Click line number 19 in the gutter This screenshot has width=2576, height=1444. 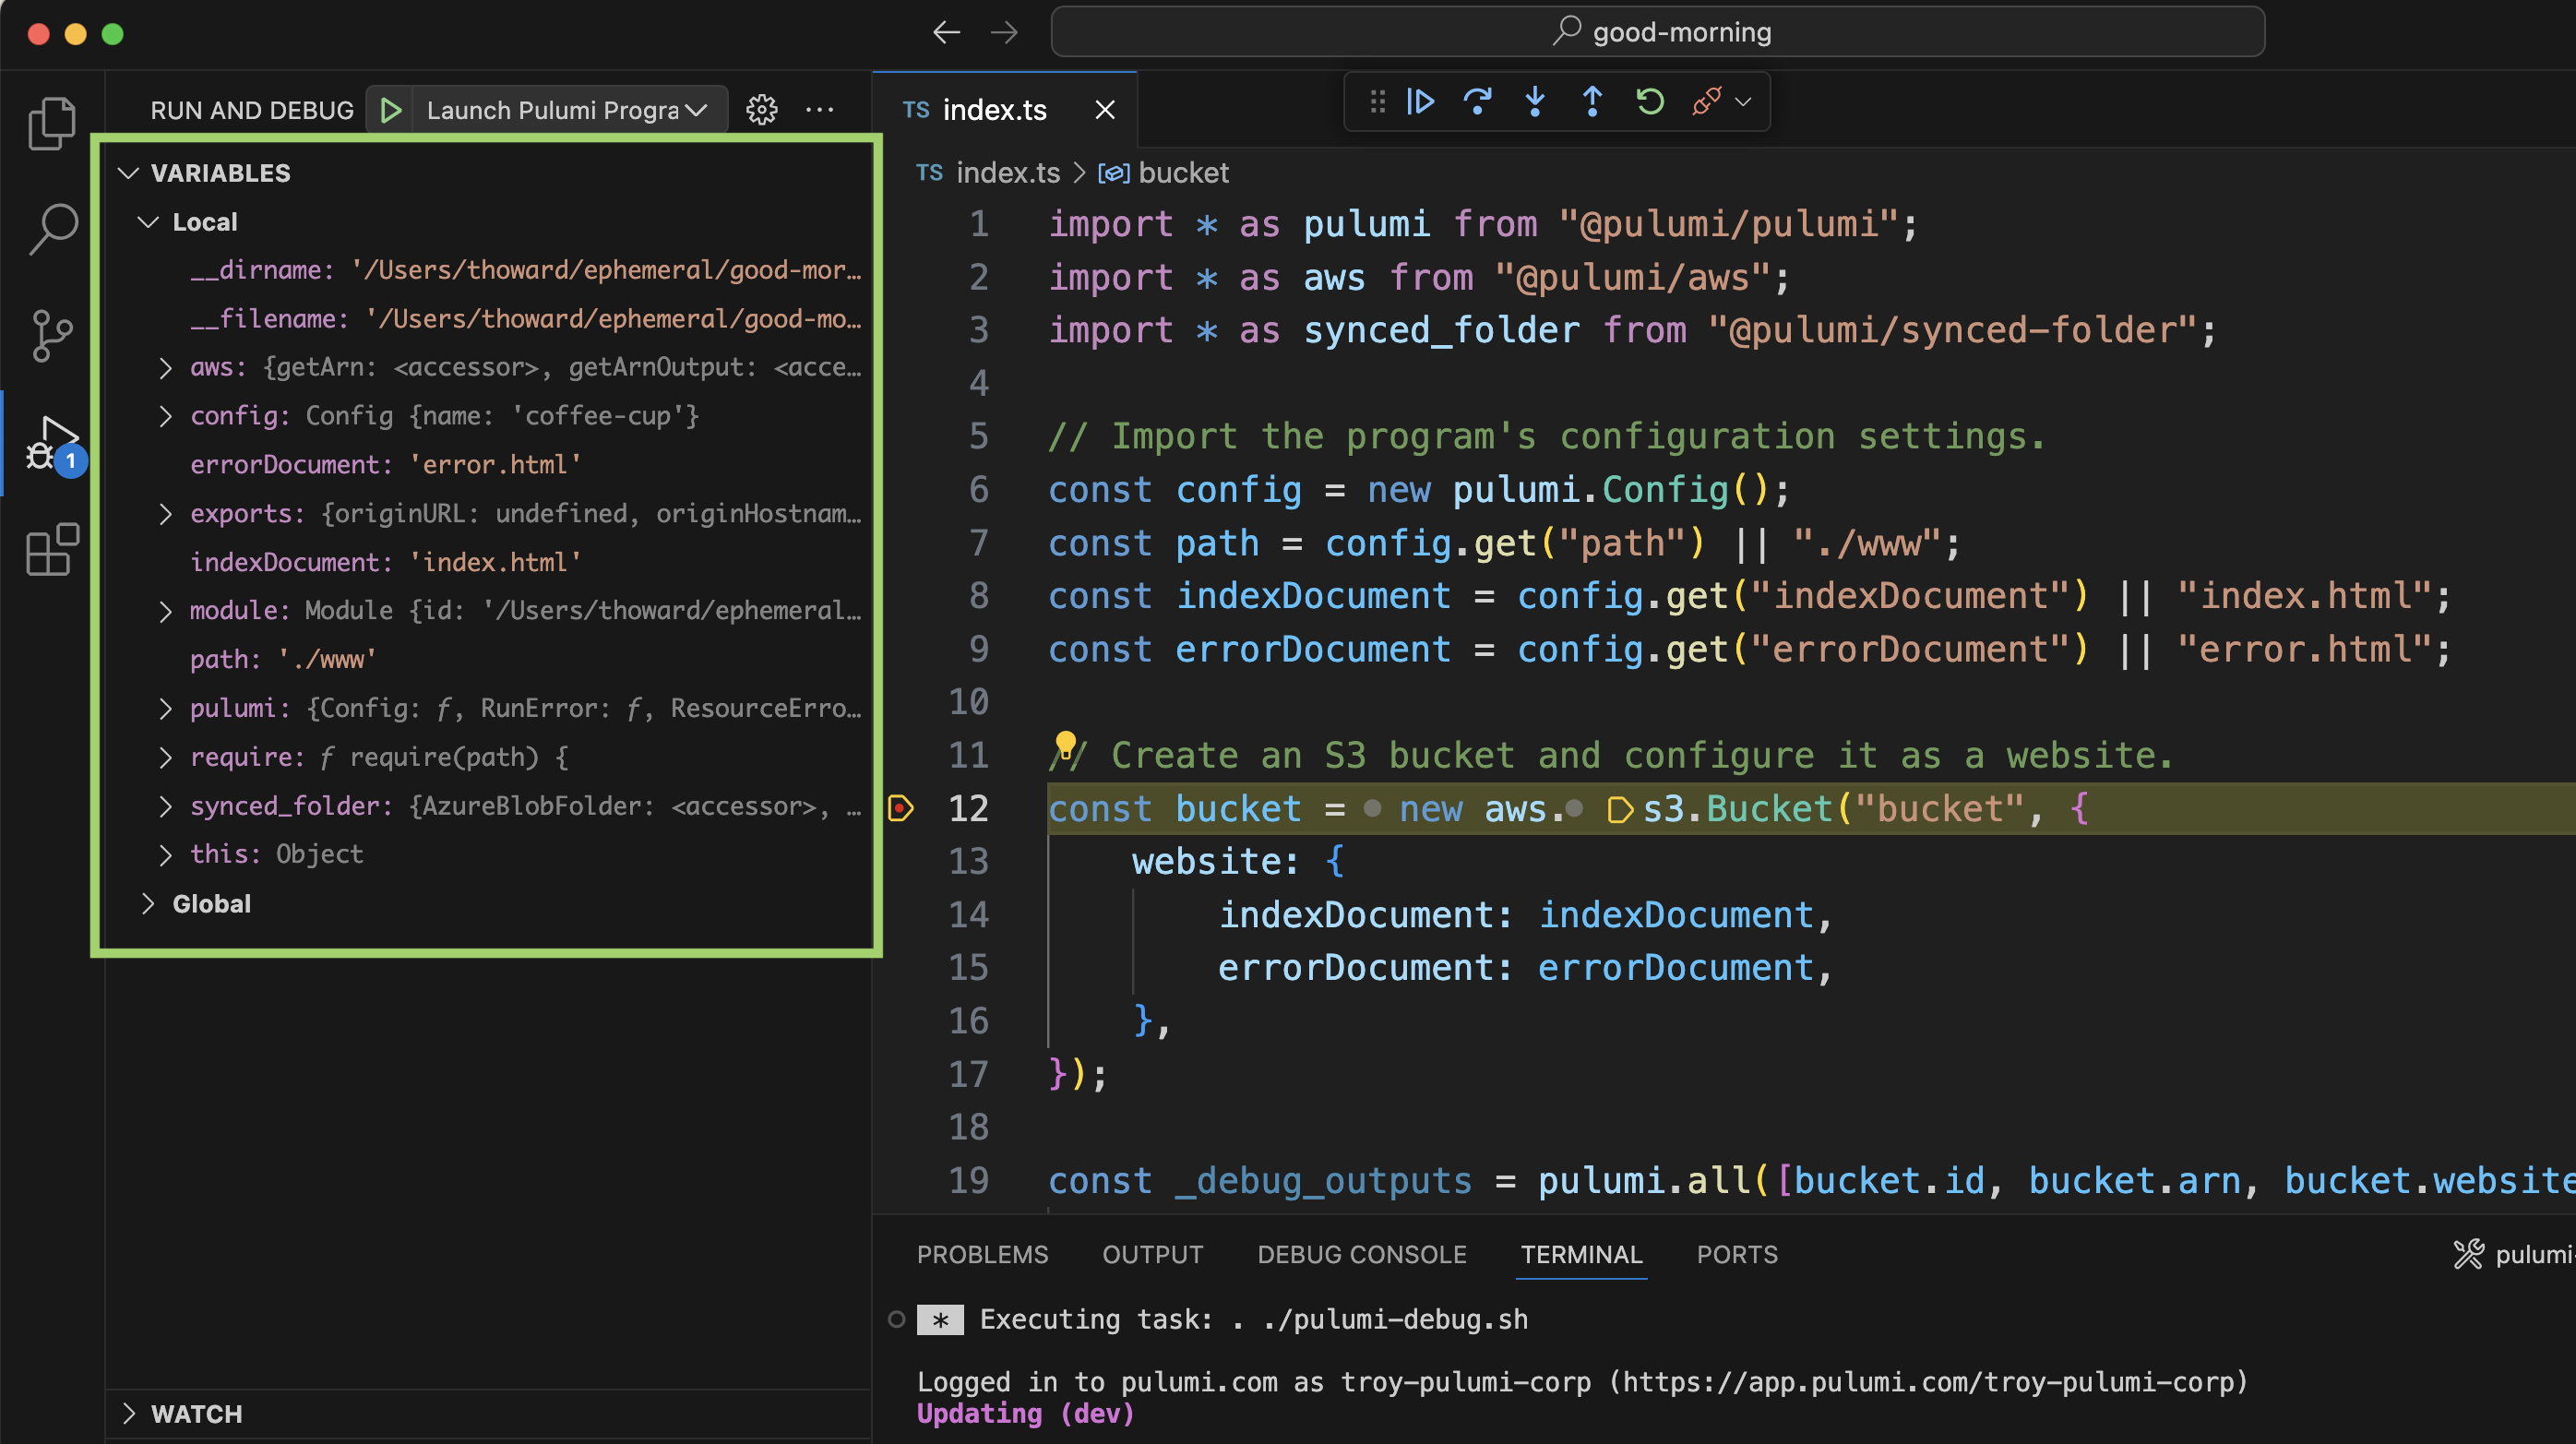click(968, 1181)
